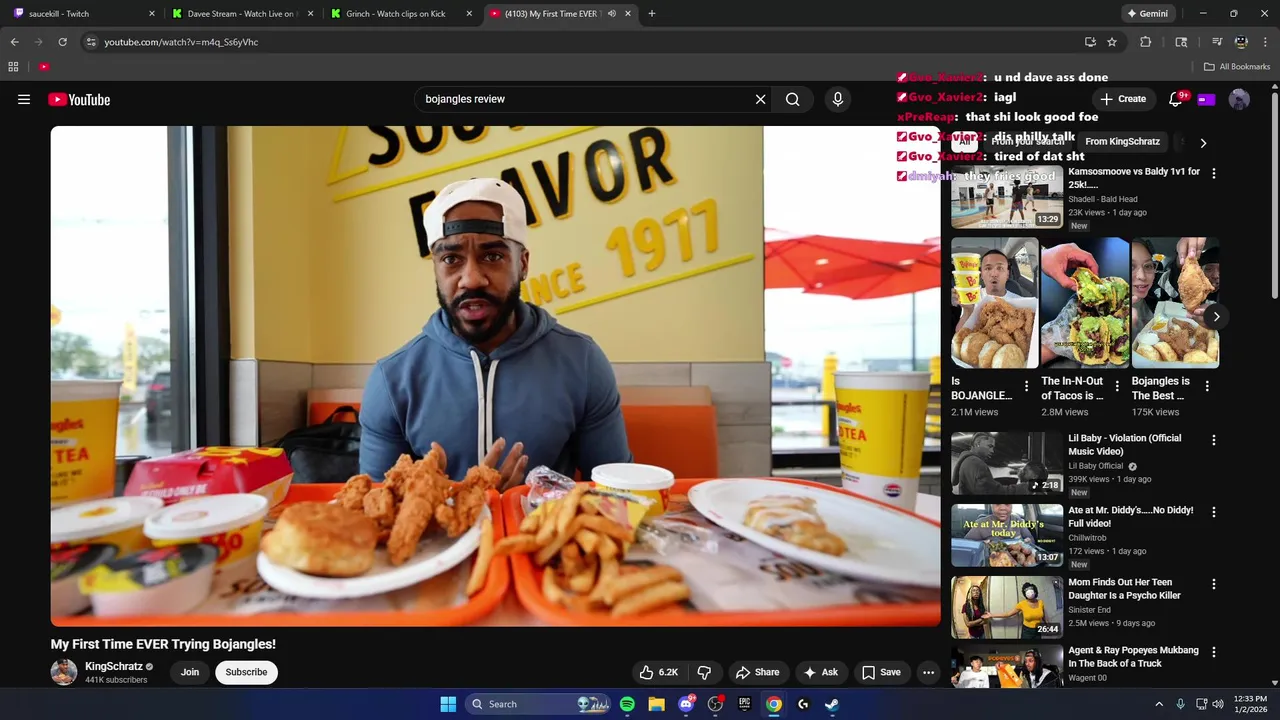This screenshot has height=720, width=1280.
Task: Open a new browser tab
Action: (652, 14)
